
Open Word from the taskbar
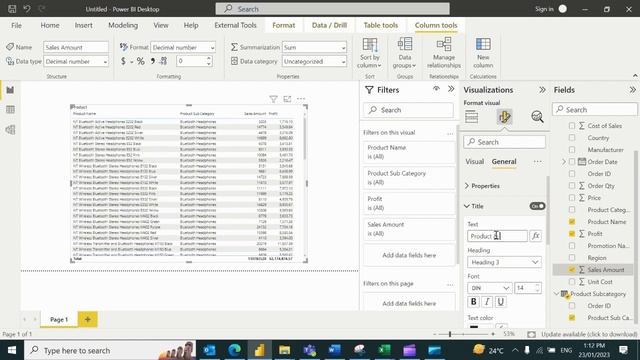pyautogui.click(x=334, y=350)
